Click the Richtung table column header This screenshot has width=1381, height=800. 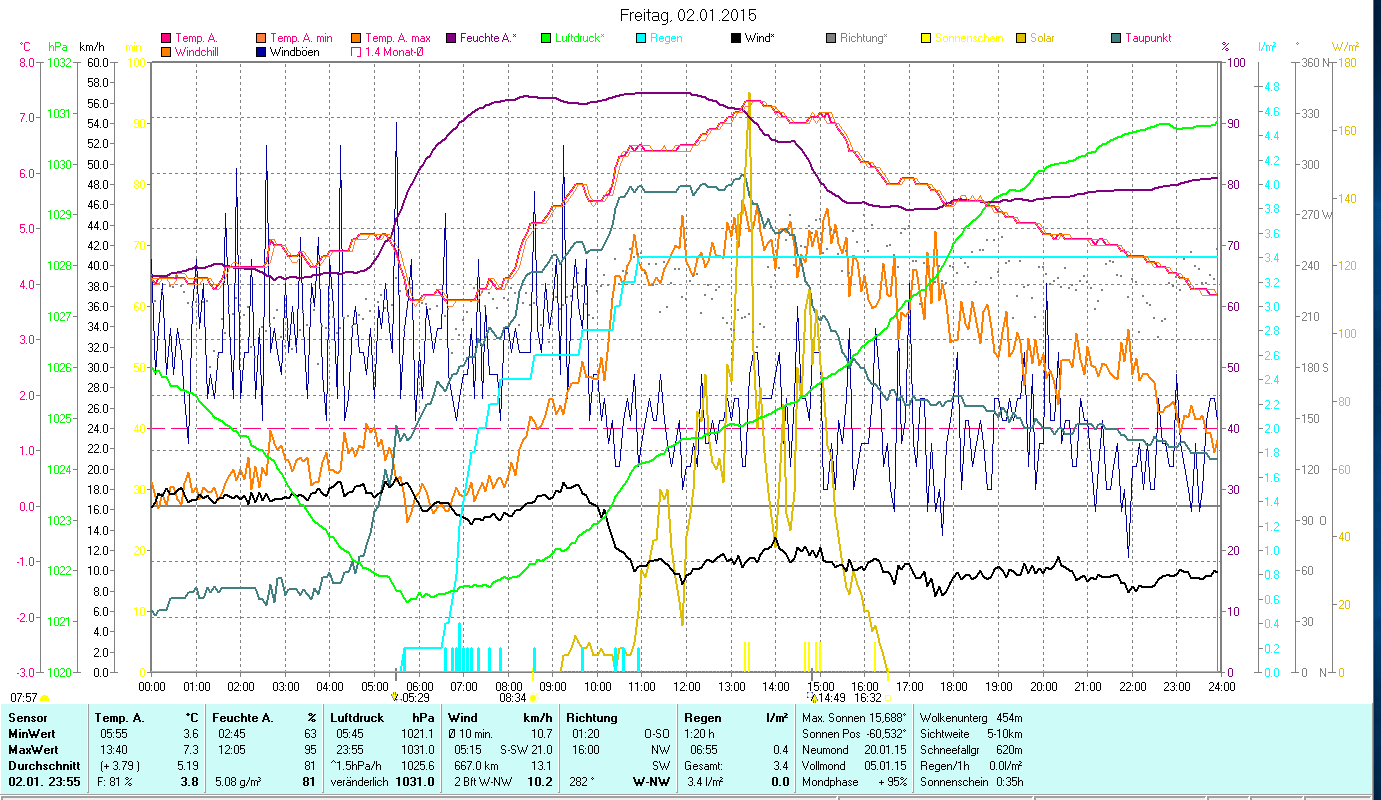(593, 718)
